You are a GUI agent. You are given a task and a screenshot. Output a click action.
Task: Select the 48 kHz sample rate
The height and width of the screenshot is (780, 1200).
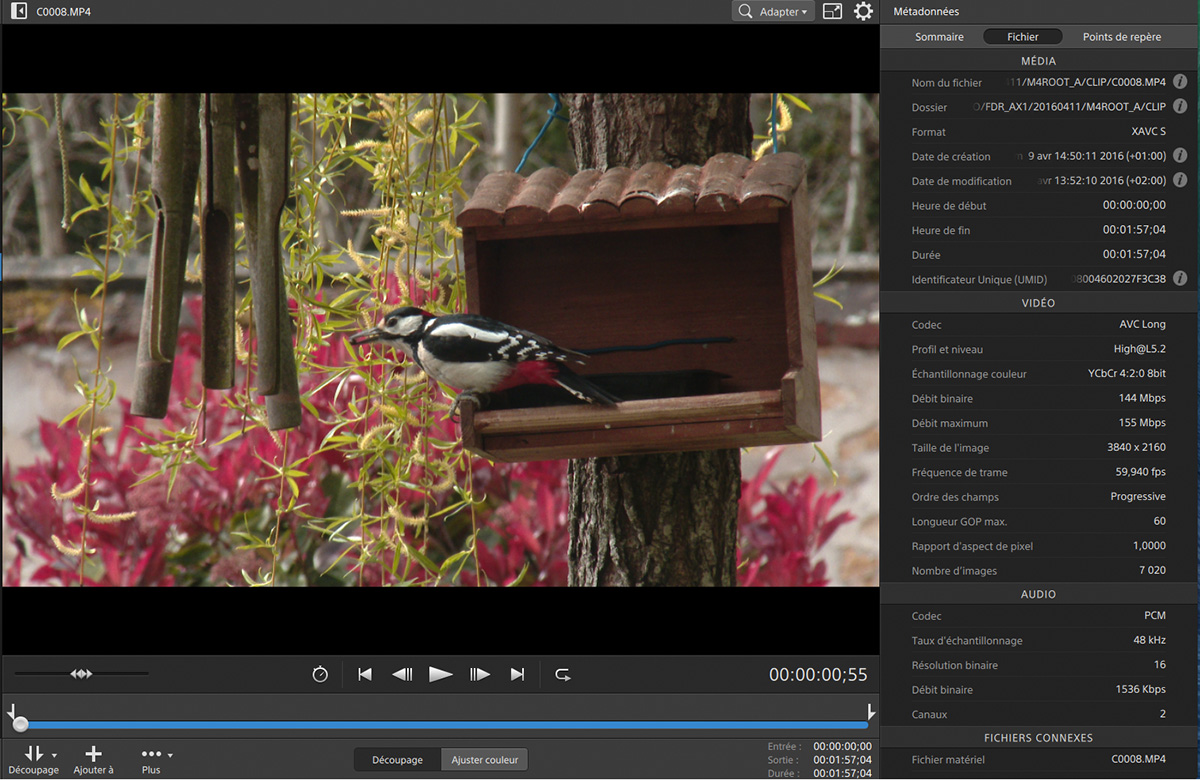[x=1149, y=640]
